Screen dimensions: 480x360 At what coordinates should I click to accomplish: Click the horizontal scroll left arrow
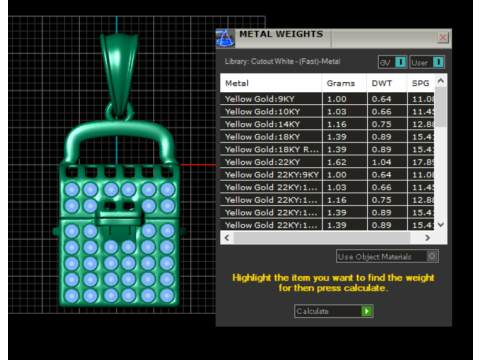pos(227,238)
